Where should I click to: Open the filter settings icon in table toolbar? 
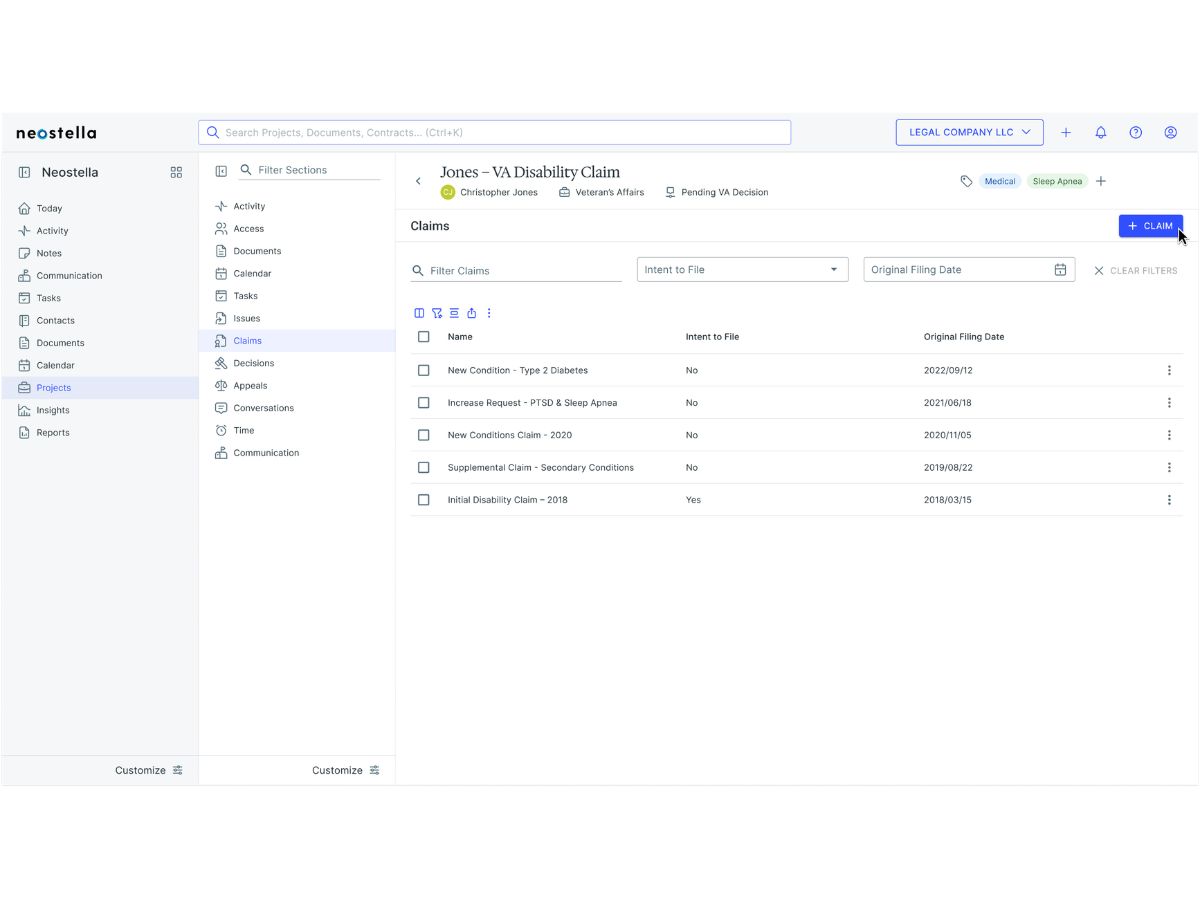click(437, 313)
